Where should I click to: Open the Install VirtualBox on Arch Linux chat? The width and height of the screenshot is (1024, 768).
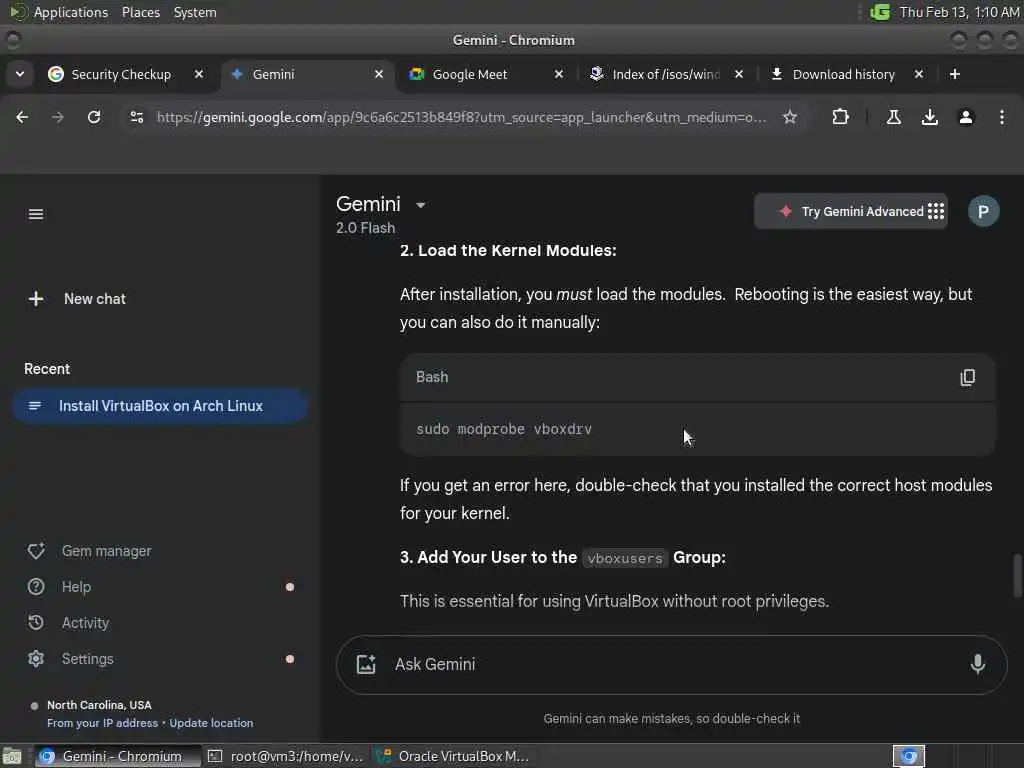(160, 406)
